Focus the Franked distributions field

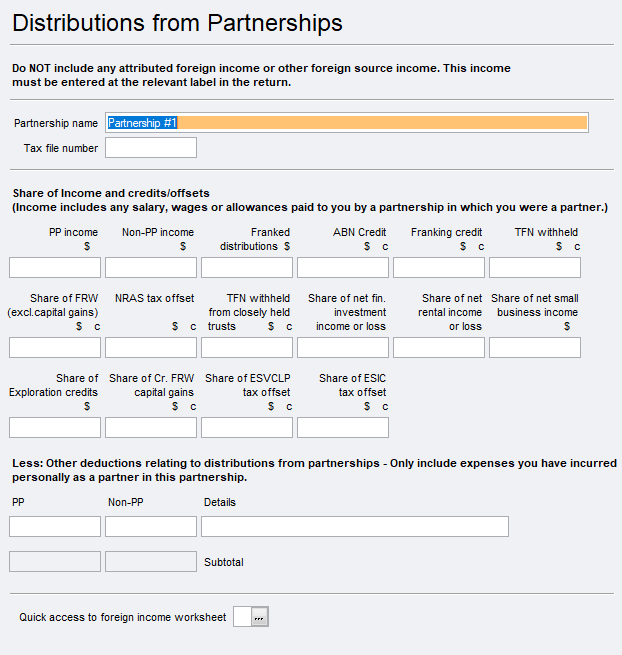click(x=247, y=268)
